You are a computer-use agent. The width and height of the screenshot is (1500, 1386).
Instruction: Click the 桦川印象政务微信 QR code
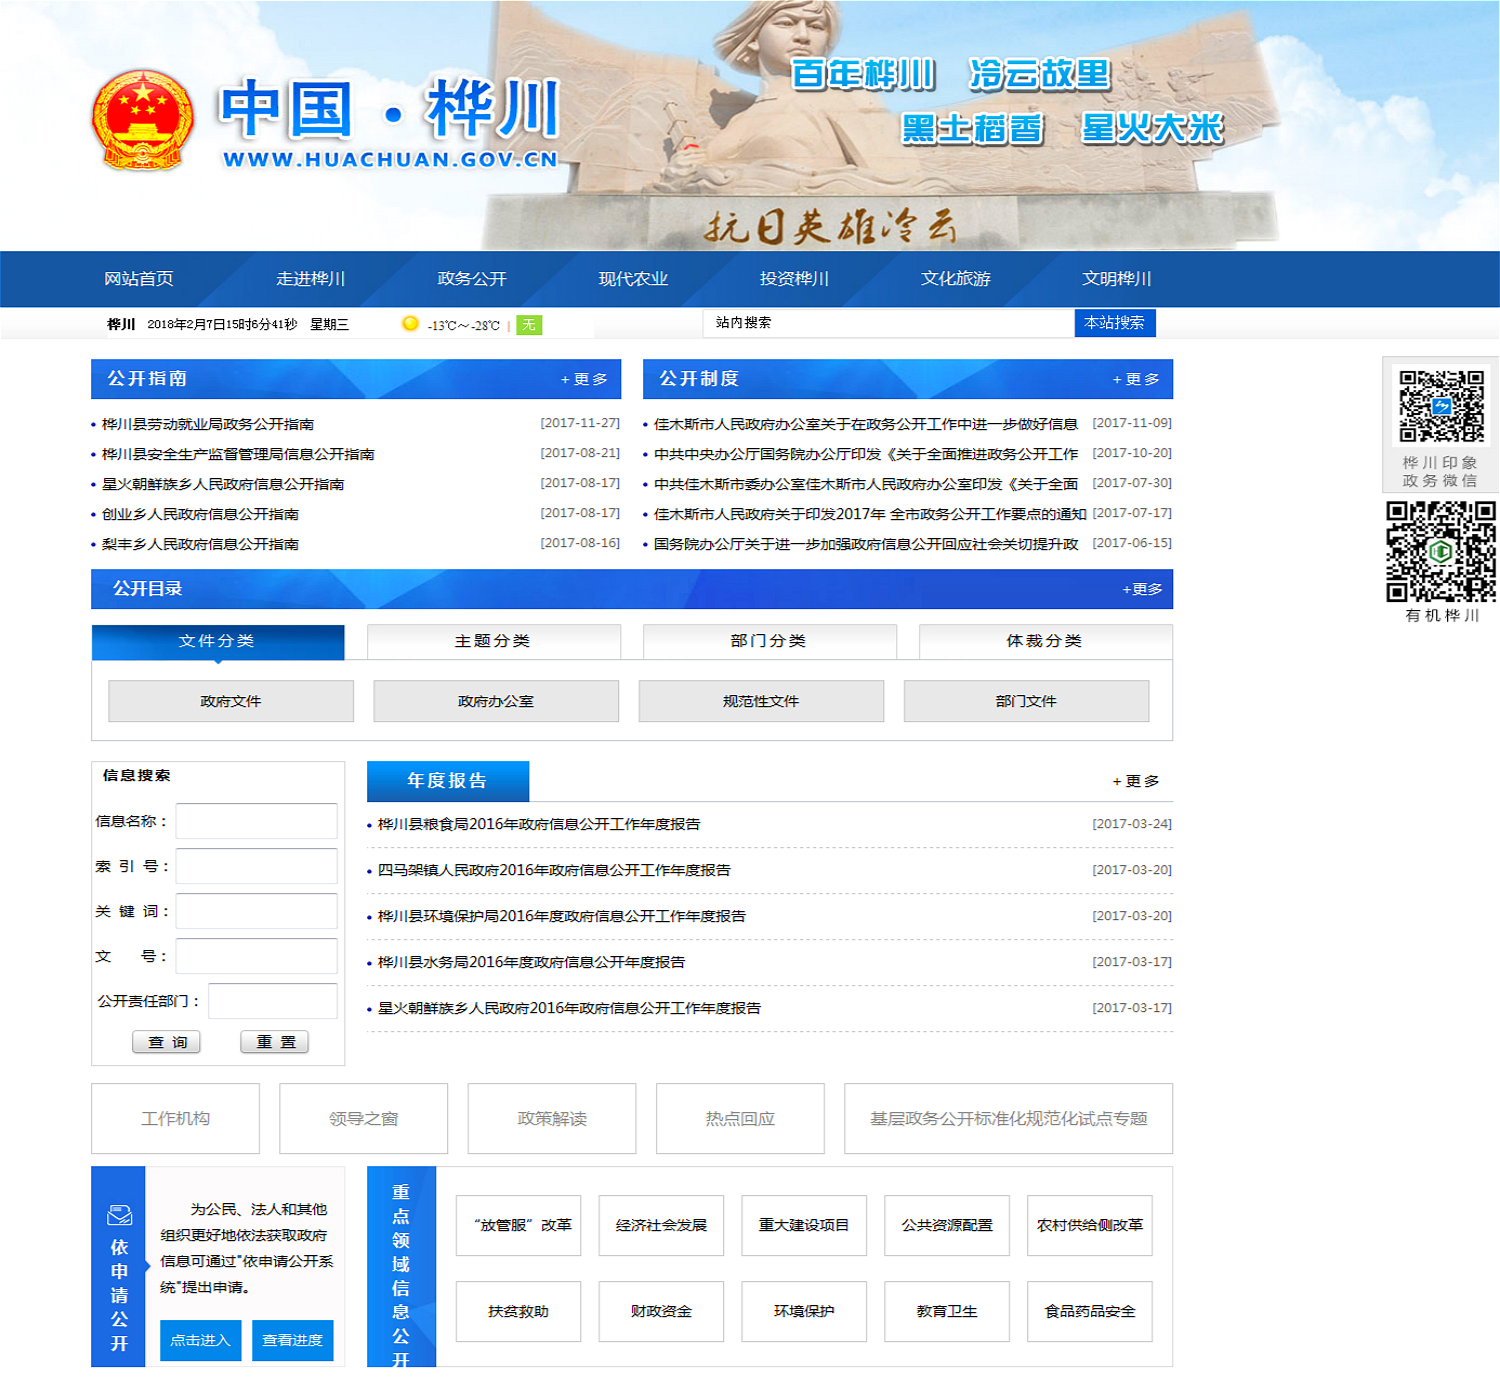[x=1440, y=406]
